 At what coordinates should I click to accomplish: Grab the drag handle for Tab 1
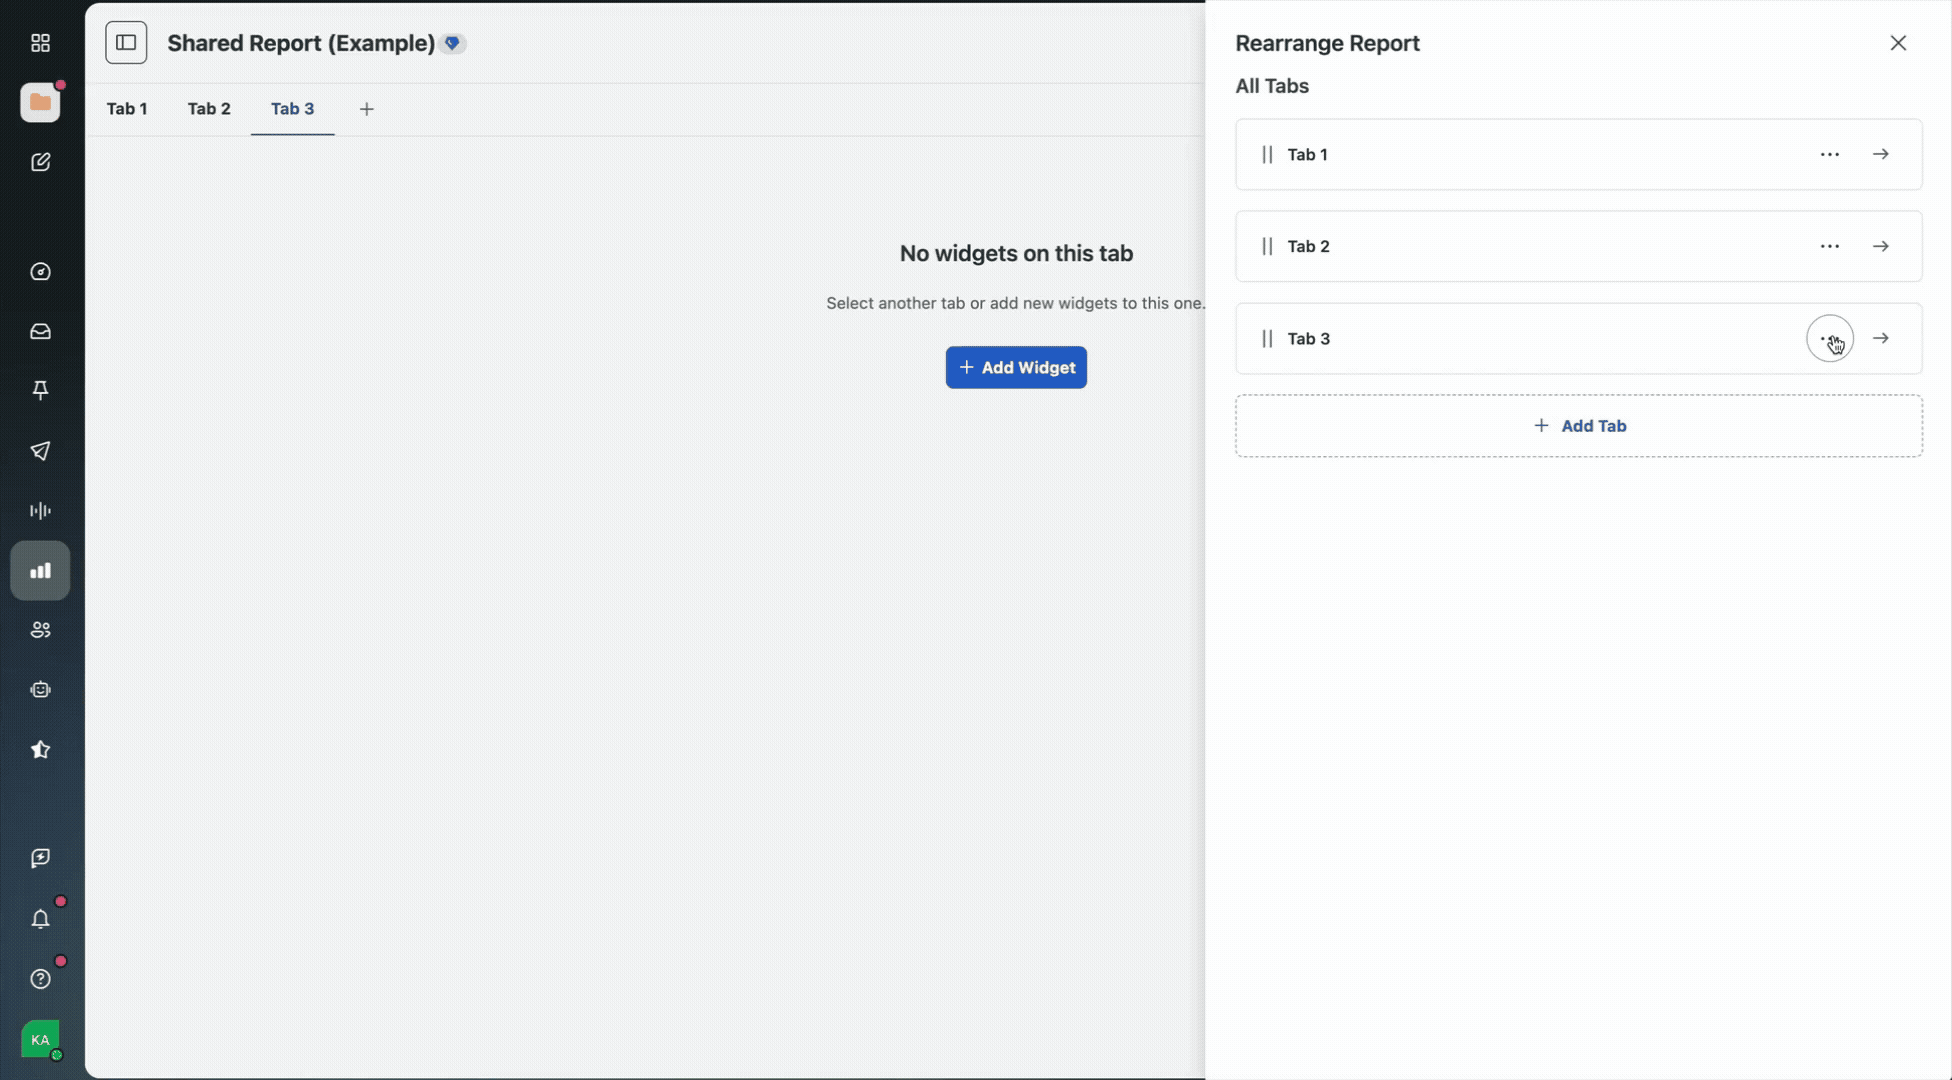pos(1267,154)
